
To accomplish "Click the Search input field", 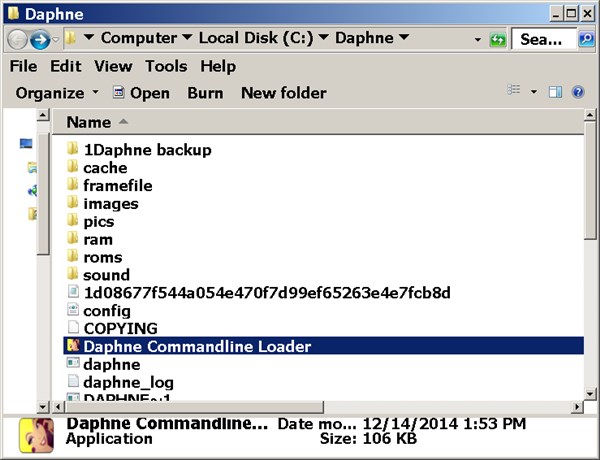I will click(545, 39).
